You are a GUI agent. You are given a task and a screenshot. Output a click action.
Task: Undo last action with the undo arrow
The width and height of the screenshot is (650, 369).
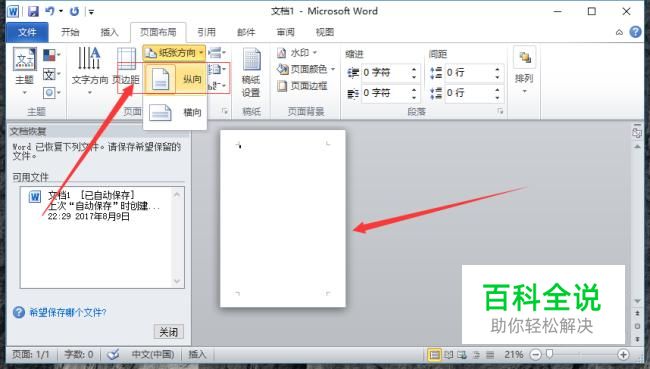tap(50, 11)
